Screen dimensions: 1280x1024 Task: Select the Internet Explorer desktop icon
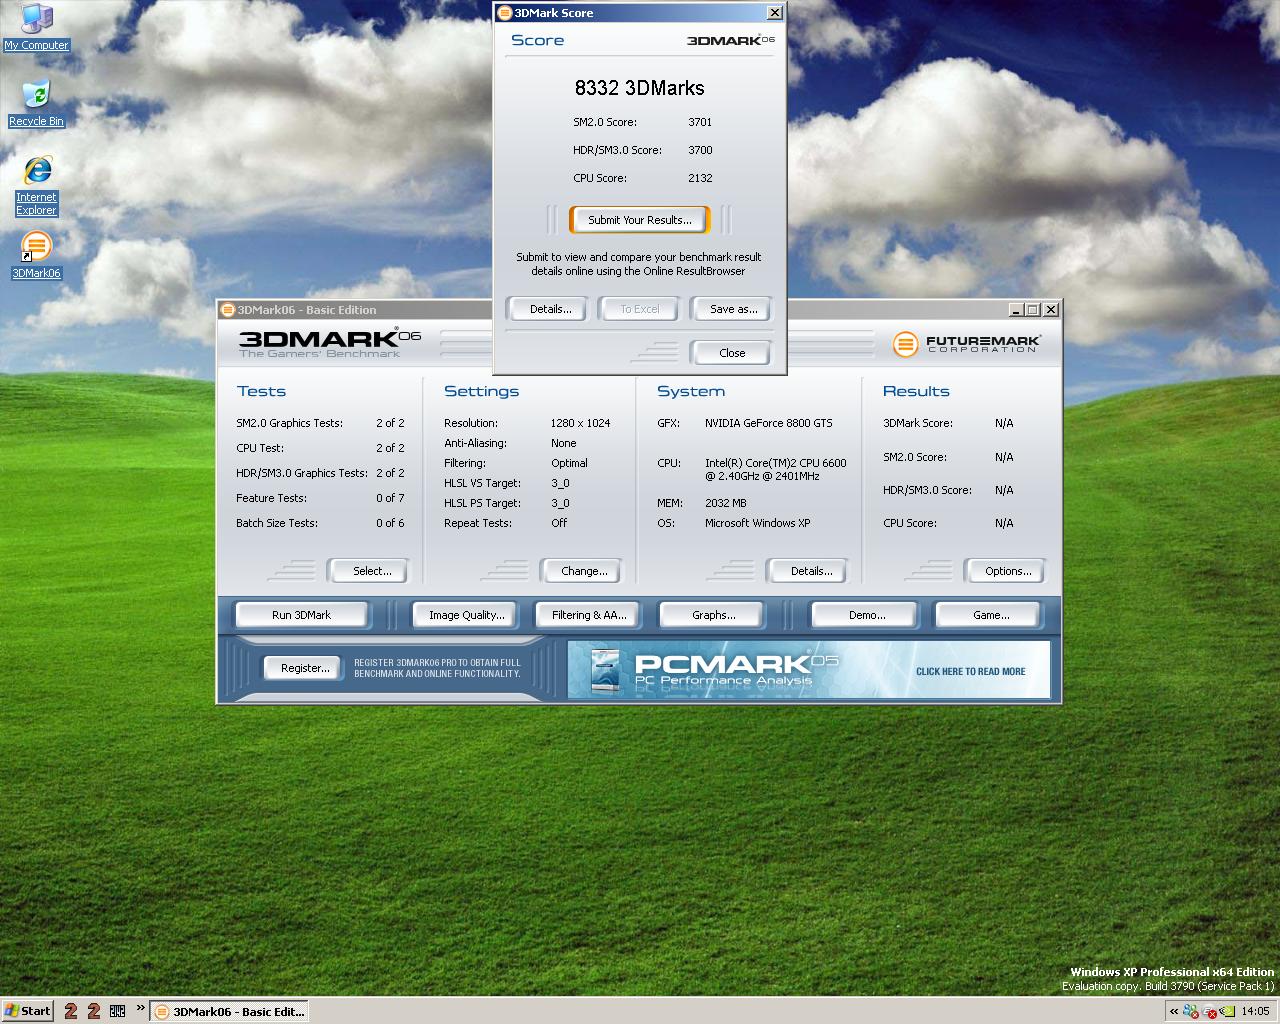36,186
